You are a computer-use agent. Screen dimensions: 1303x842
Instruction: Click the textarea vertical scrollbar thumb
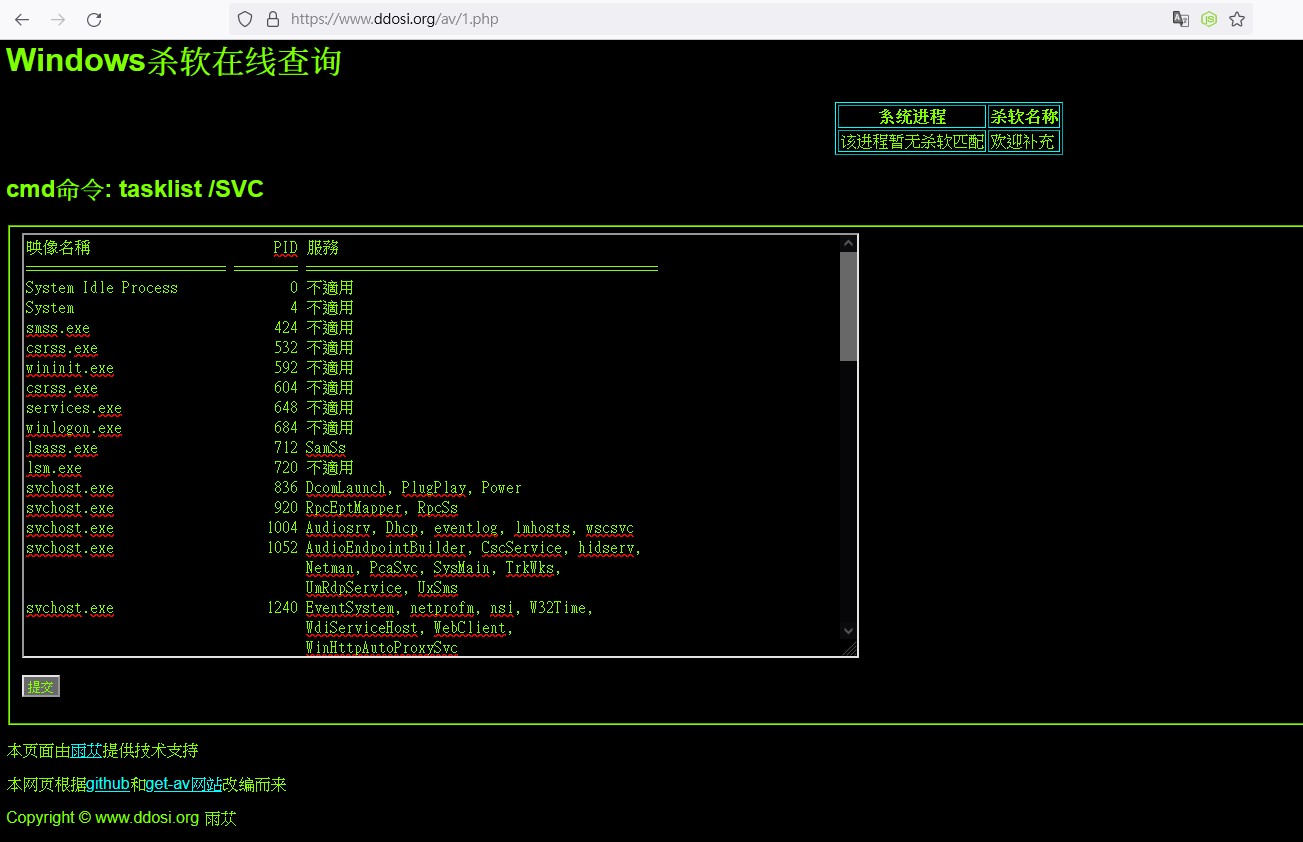(848, 306)
